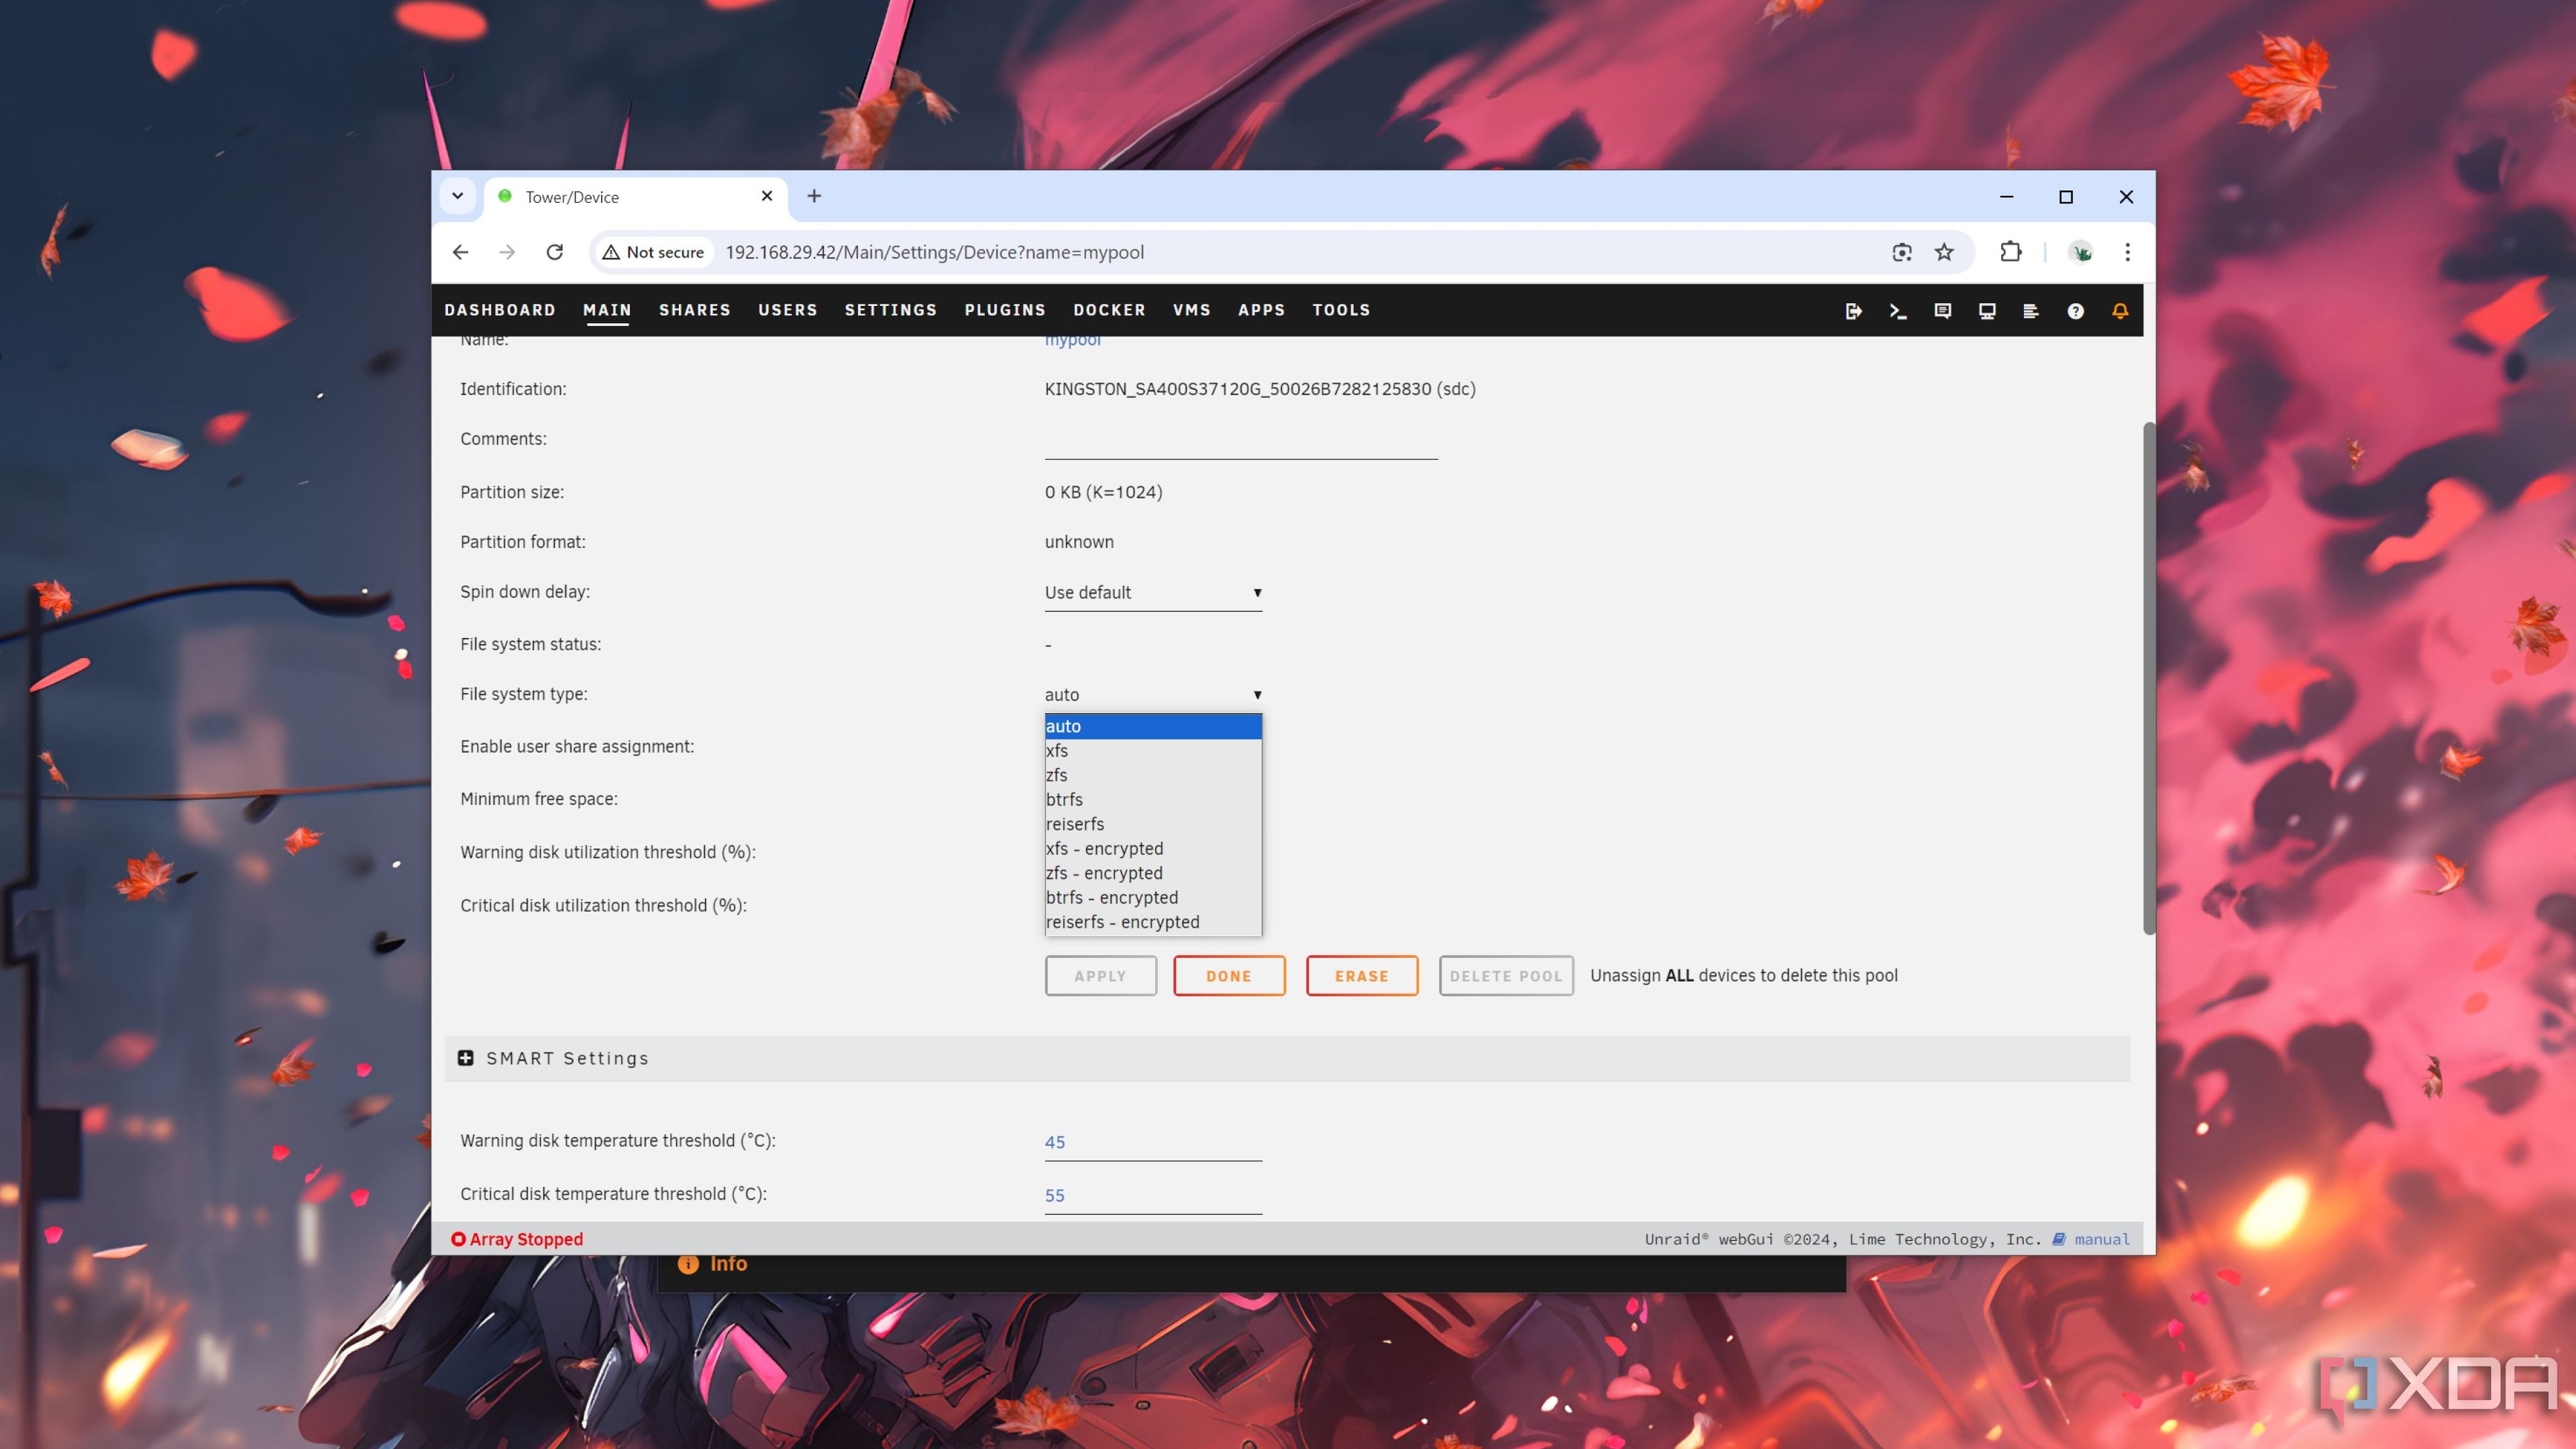Screen dimensions: 2576x1449
Task: Open the Unraid terminal icon
Action: (x=1898, y=311)
